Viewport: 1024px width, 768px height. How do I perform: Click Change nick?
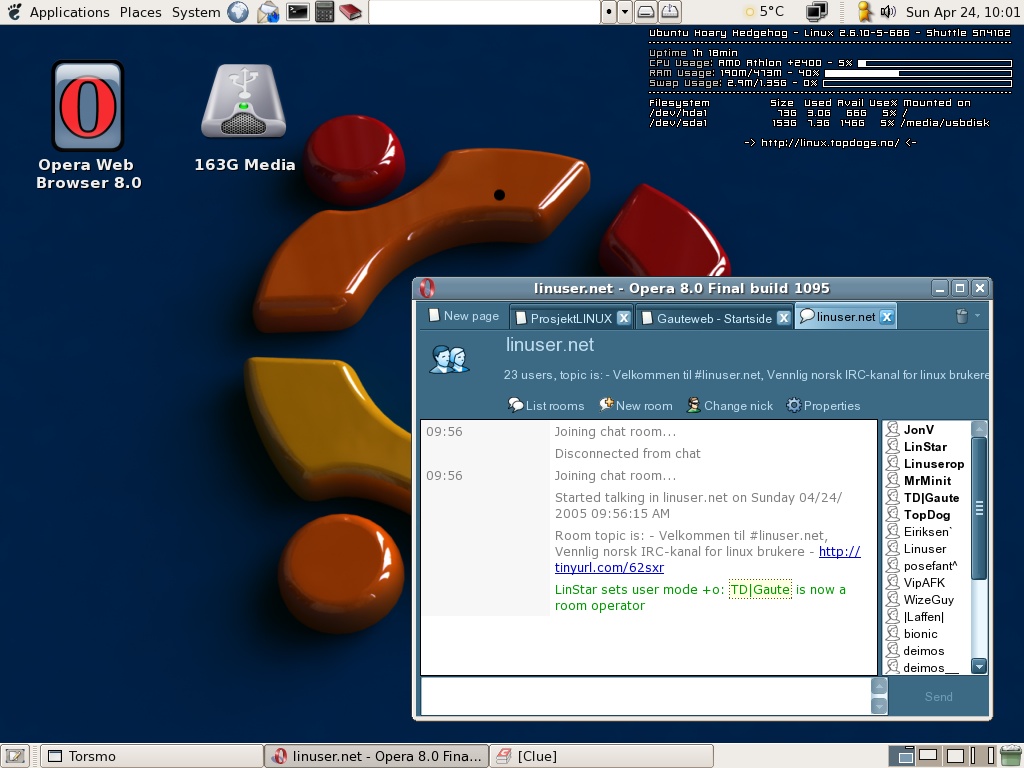729,406
